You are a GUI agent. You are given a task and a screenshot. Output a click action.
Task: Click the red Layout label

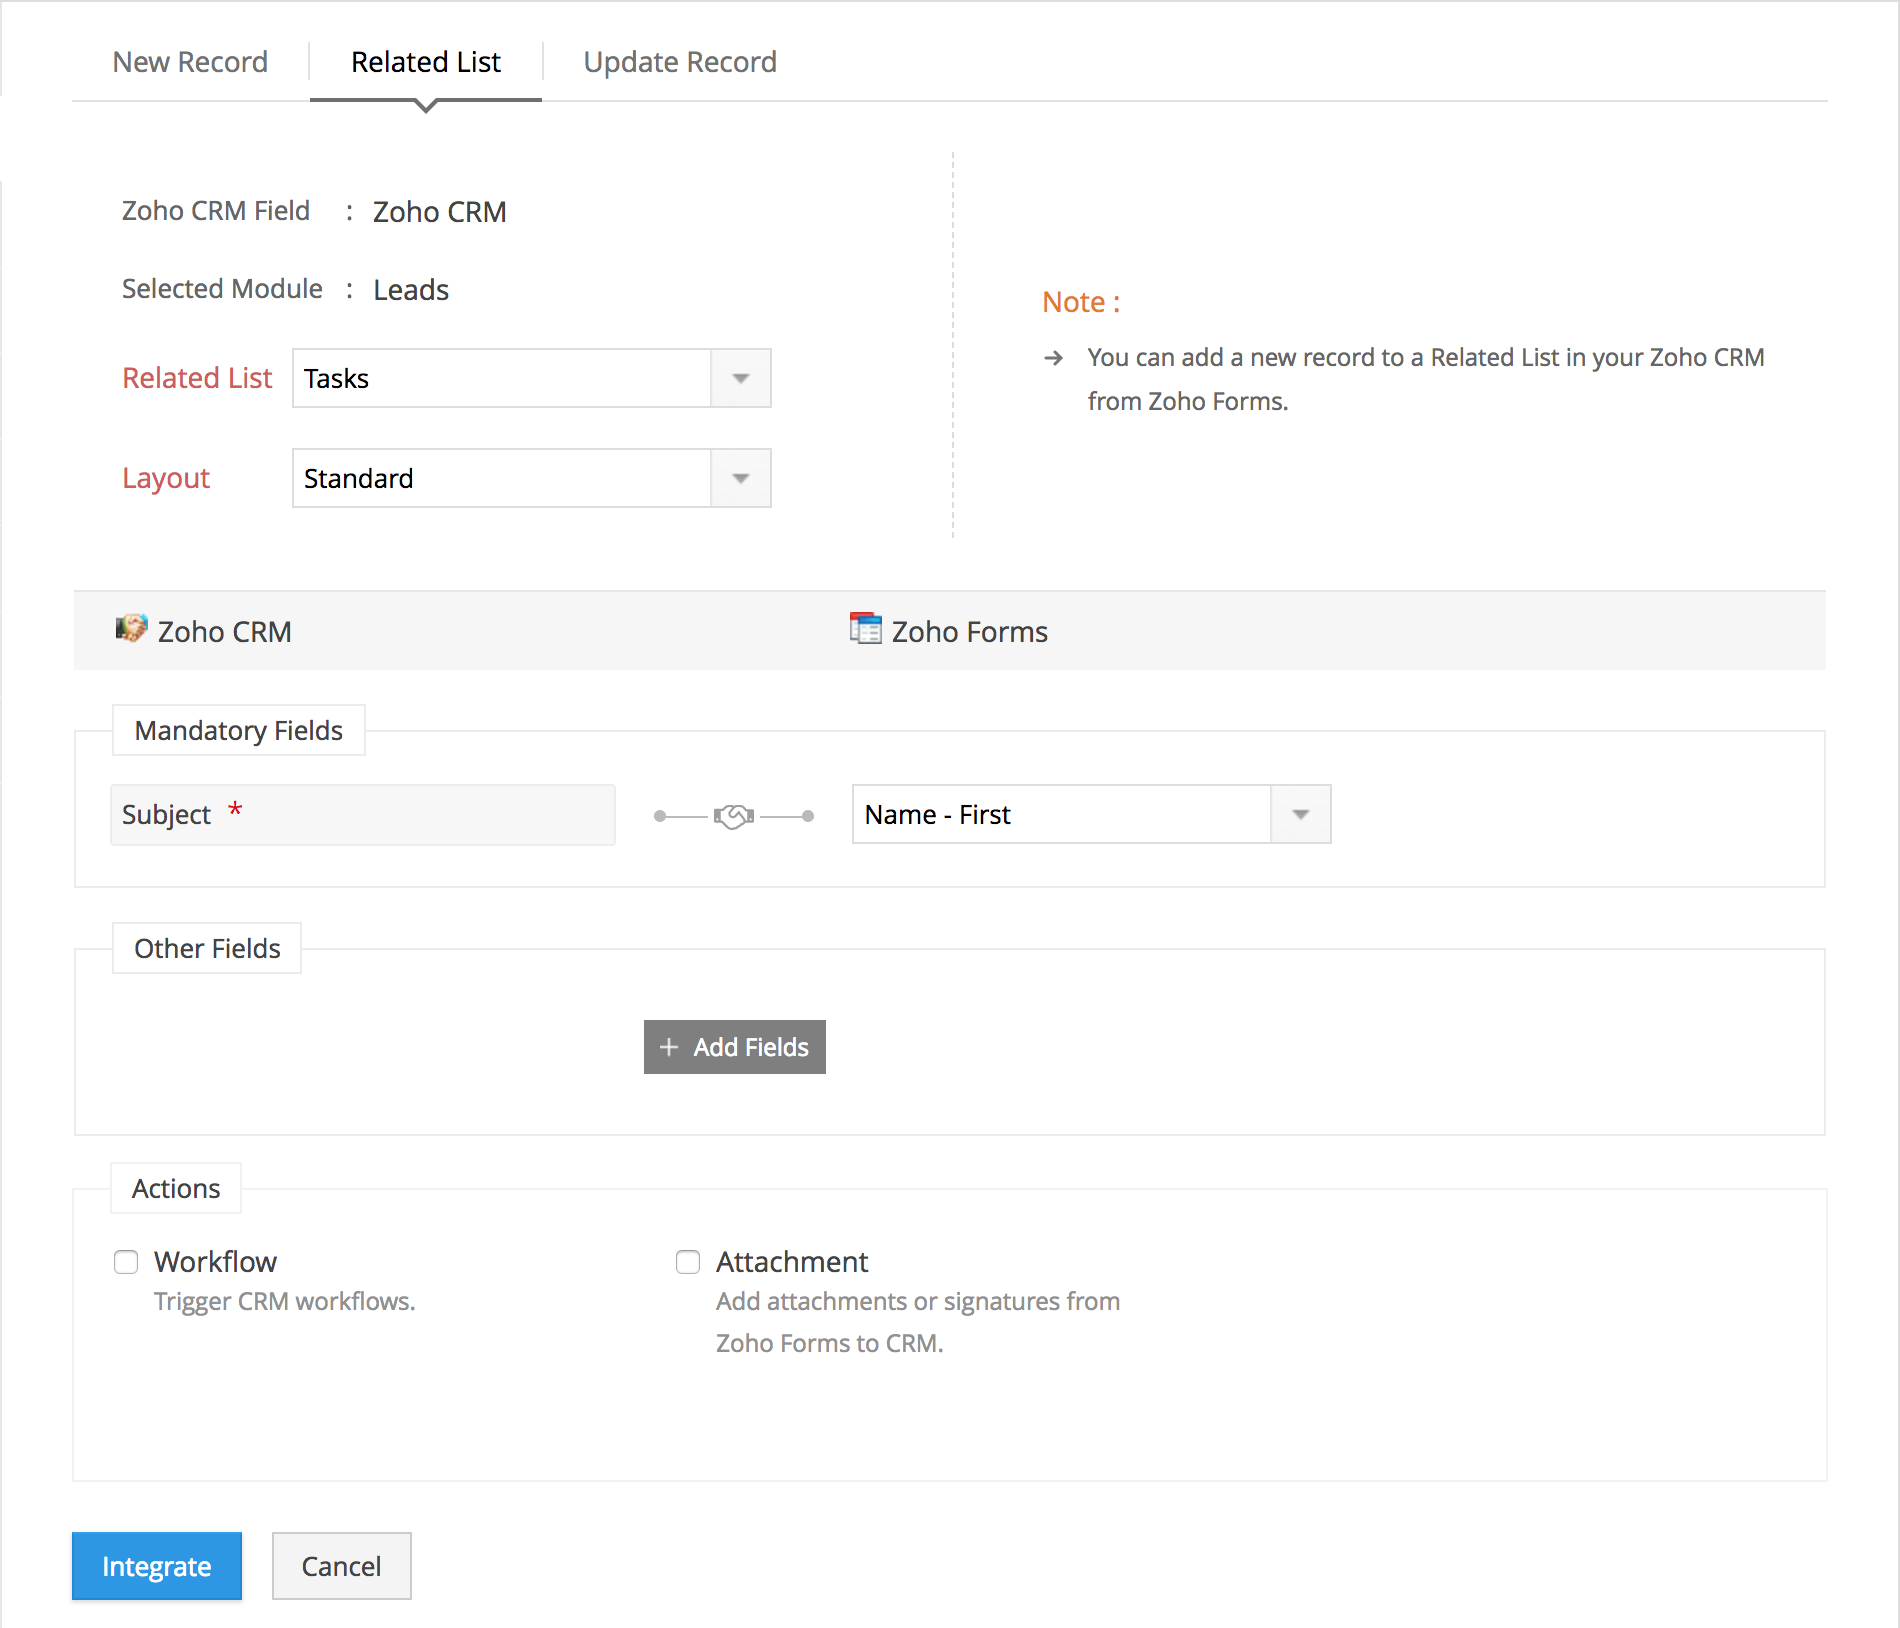coord(166,478)
